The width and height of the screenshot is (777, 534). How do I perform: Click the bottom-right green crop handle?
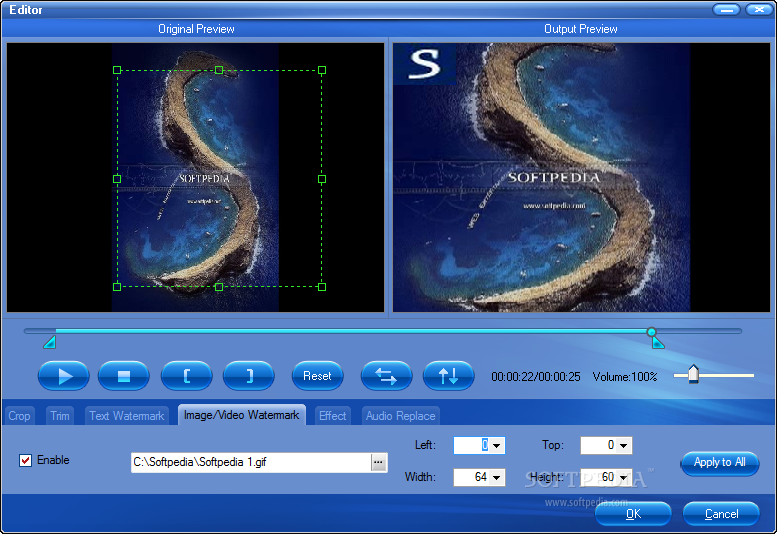pos(322,286)
